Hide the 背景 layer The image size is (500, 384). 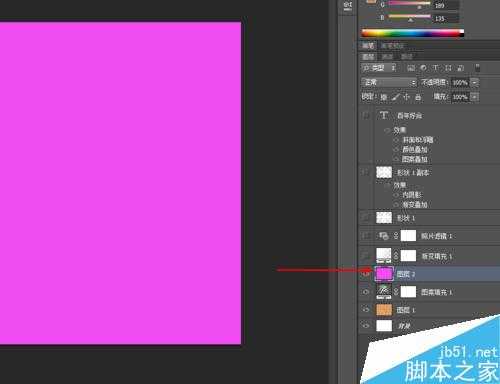(x=366, y=325)
